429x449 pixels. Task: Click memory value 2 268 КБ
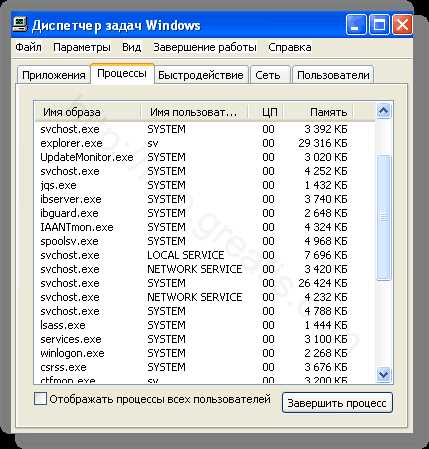pyautogui.click(x=326, y=353)
